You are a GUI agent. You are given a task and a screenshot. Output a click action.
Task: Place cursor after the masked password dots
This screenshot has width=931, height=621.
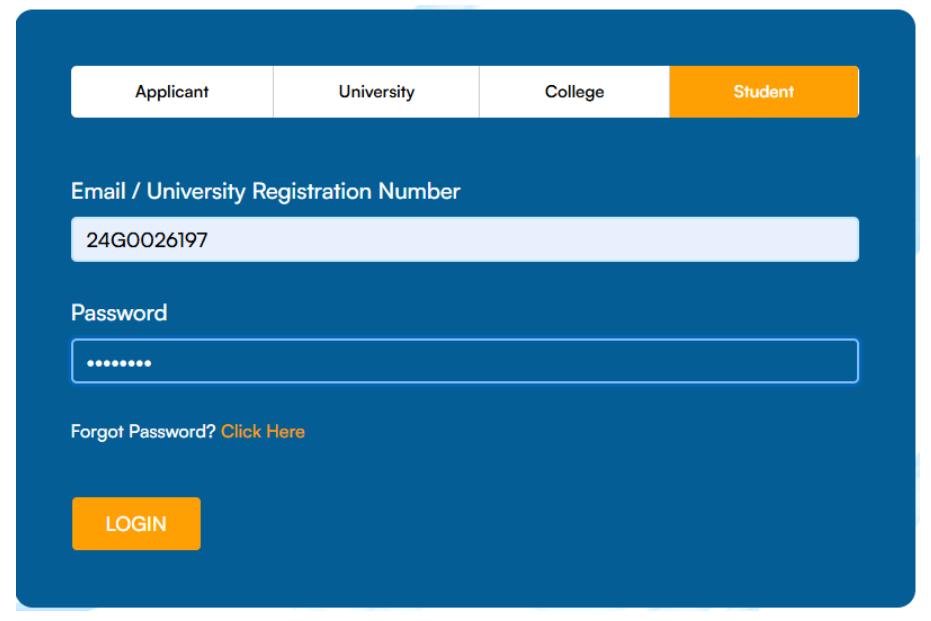tap(153, 363)
